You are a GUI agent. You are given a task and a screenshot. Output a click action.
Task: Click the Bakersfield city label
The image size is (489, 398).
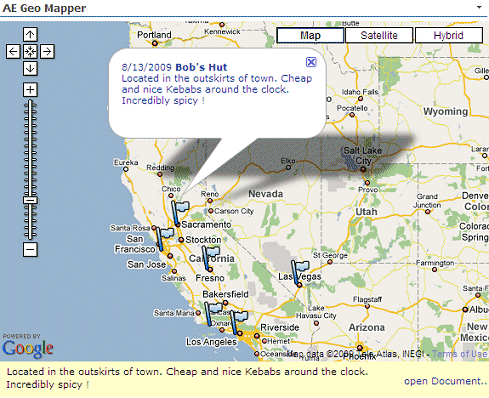[x=226, y=294]
